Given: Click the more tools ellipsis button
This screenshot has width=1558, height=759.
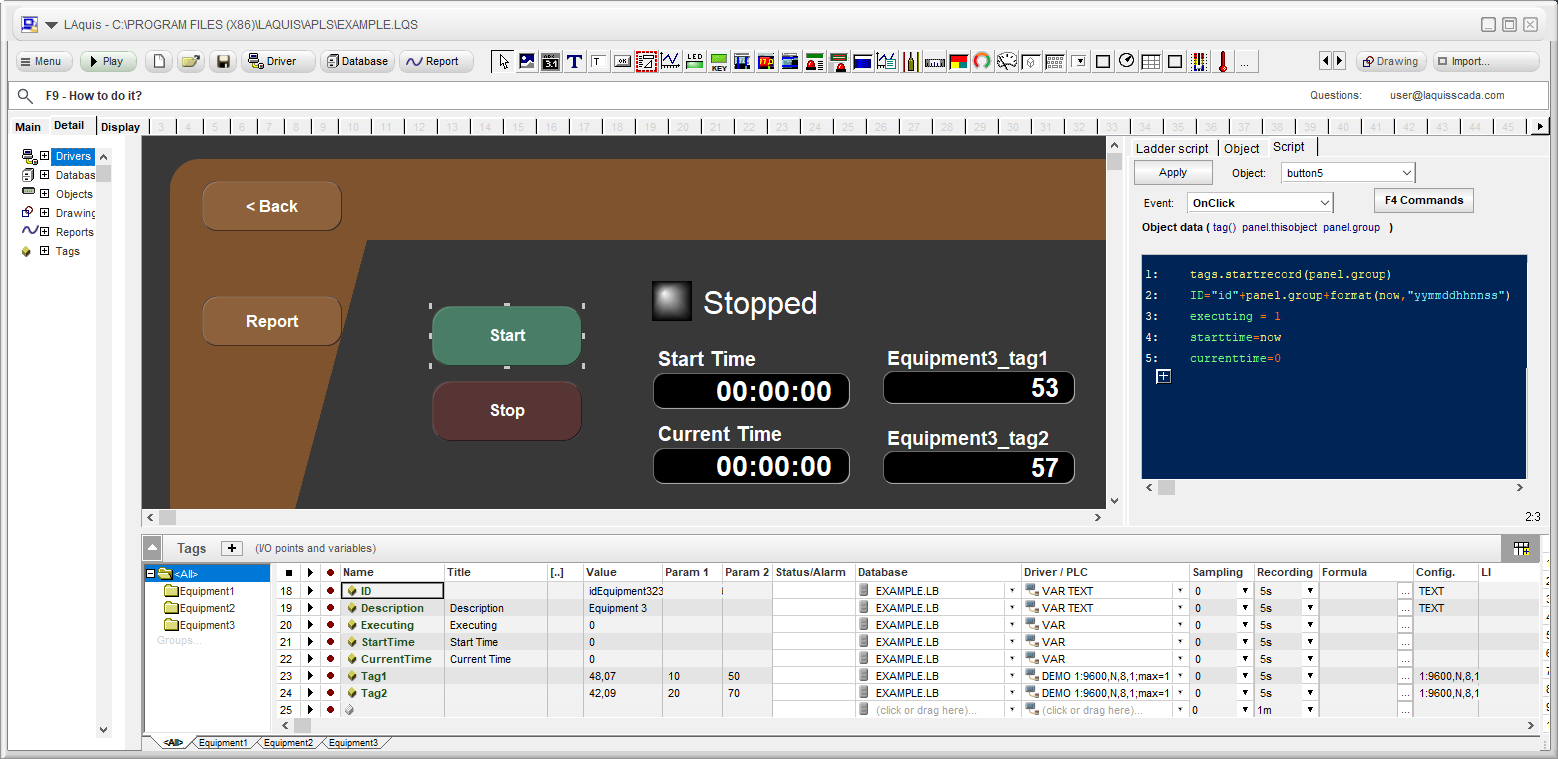Looking at the screenshot, I should (x=1245, y=61).
